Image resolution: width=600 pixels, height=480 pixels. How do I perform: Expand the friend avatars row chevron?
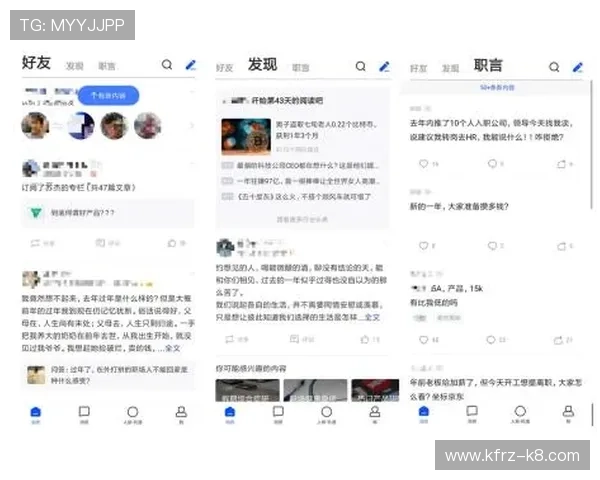click(x=192, y=126)
